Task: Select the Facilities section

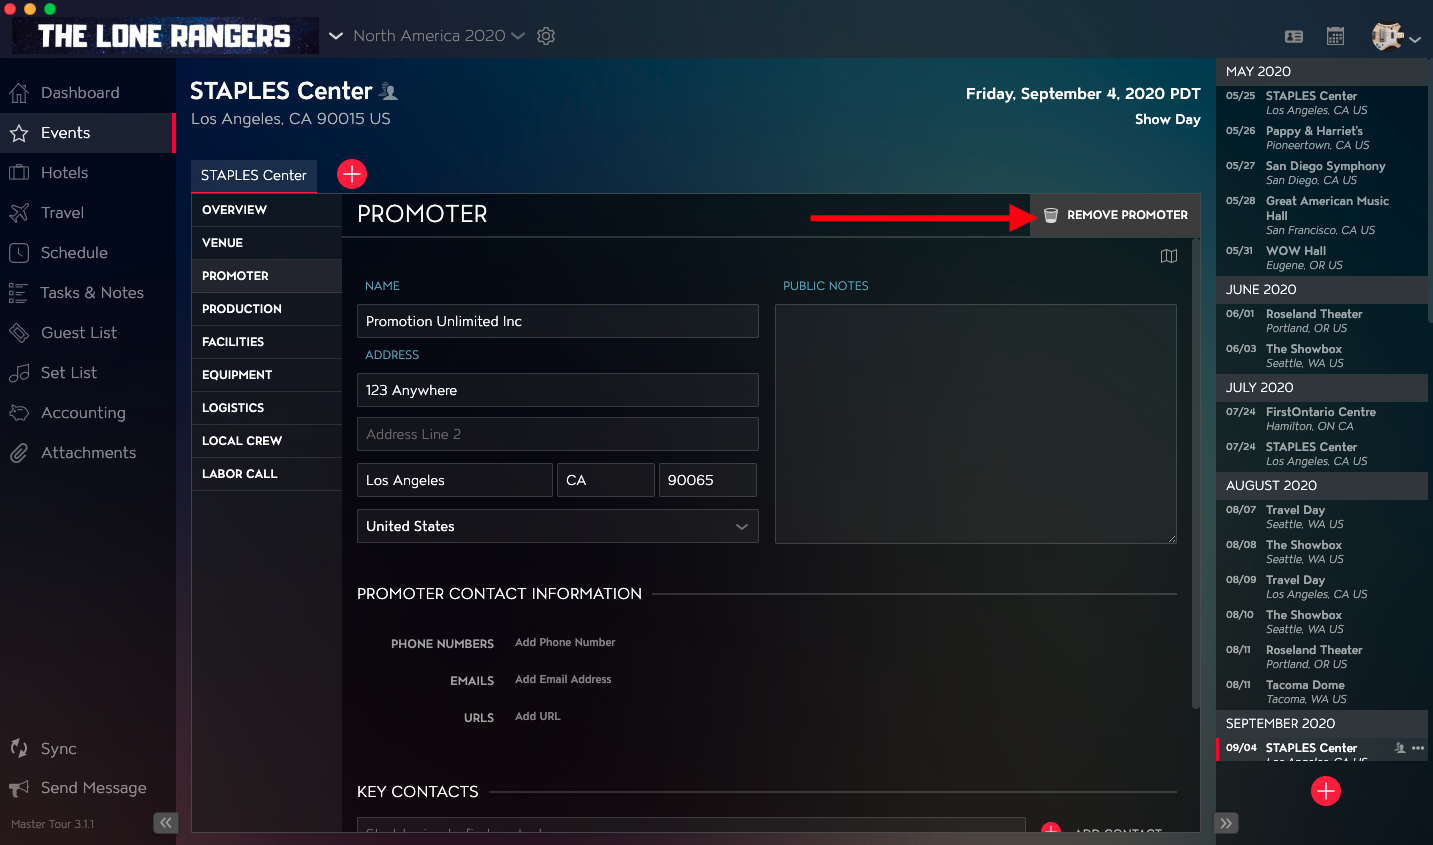Action: 266,342
